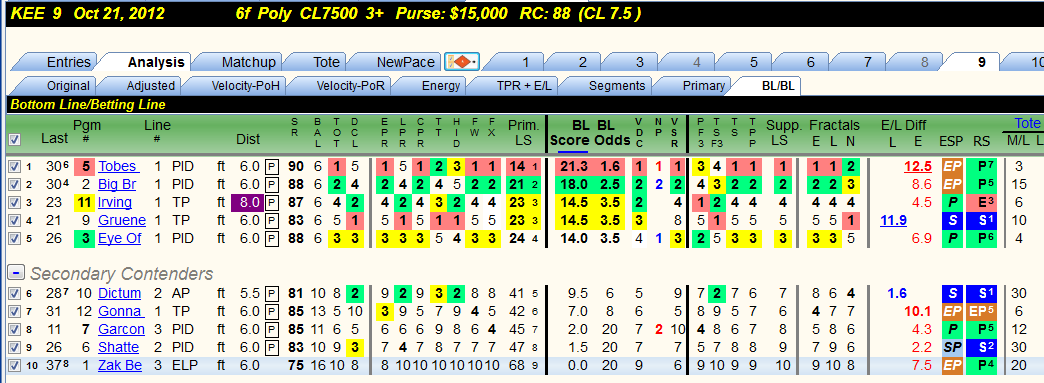Sort by BL Odds column header
Screen dimensions: 1044x383
tap(613, 133)
